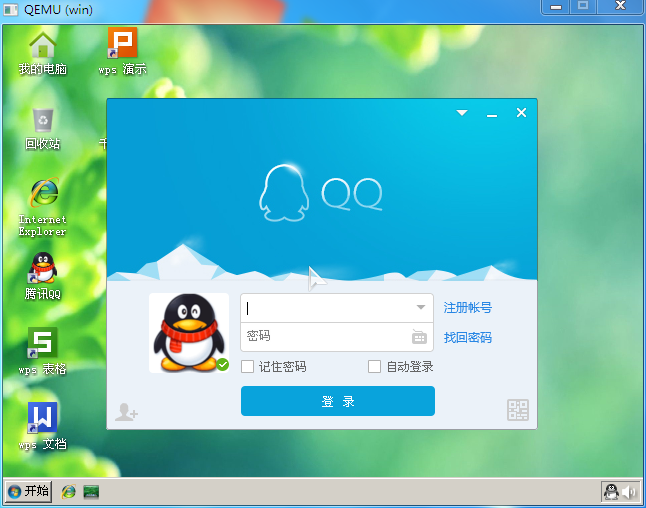This screenshot has width=646, height=508.
Task: Select the wps 文档 desktop shortcut
Action: [42, 426]
